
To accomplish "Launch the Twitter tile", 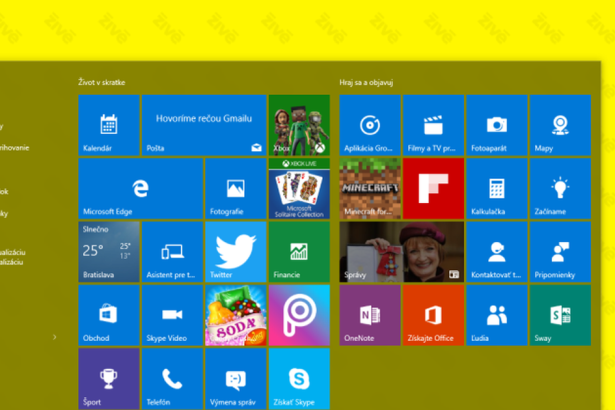I will 236,252.
